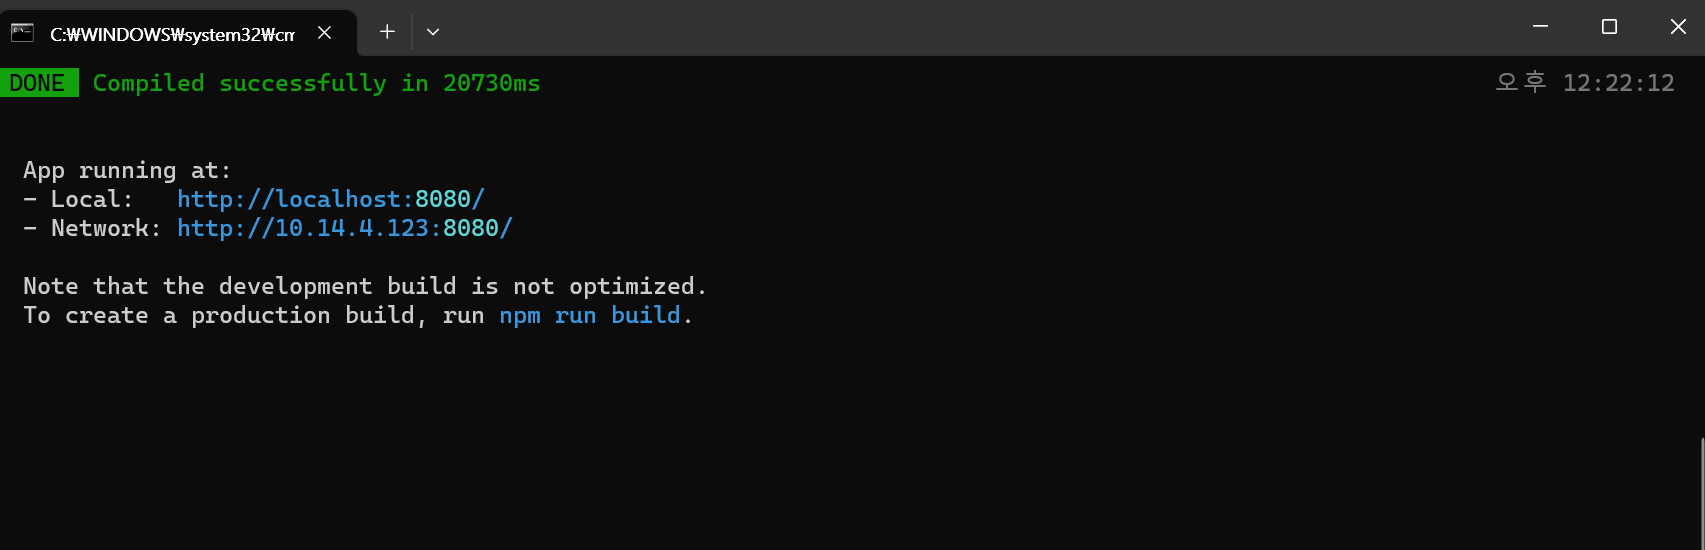
Task: Click the empty title bar area
Action: tap(980, 28)
